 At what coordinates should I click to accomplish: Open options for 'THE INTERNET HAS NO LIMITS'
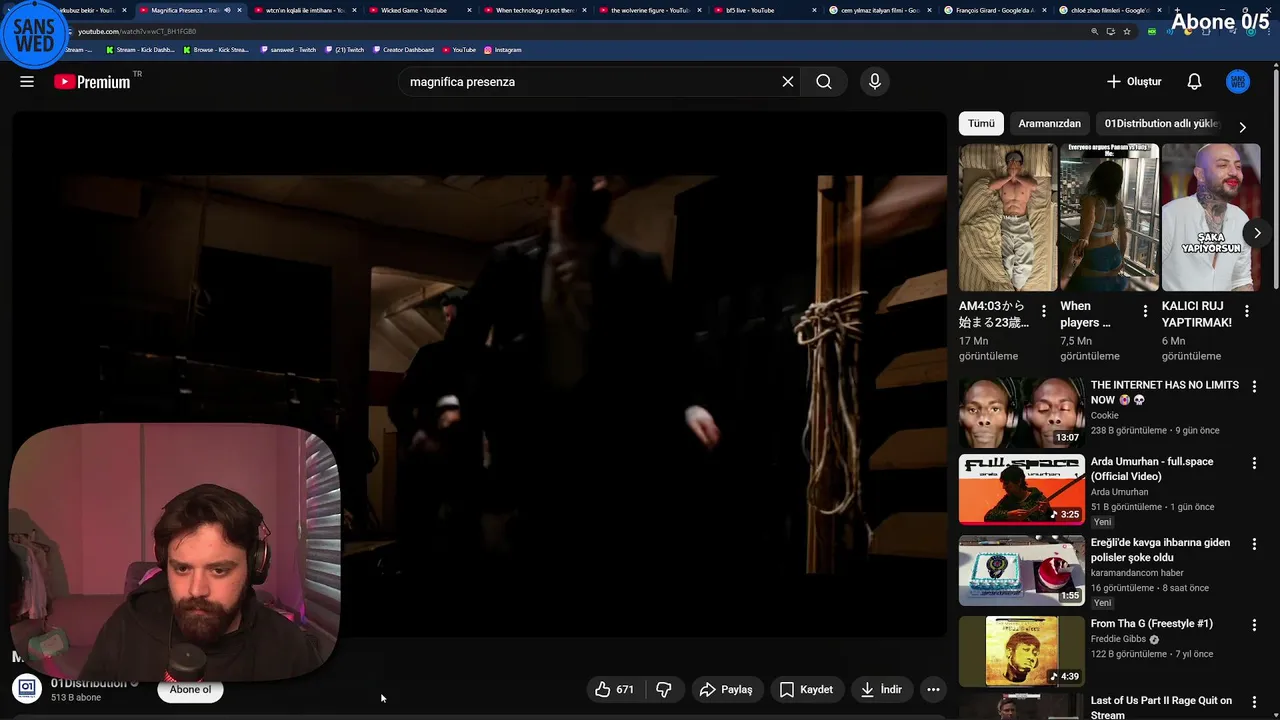[x=1254, y=386]
